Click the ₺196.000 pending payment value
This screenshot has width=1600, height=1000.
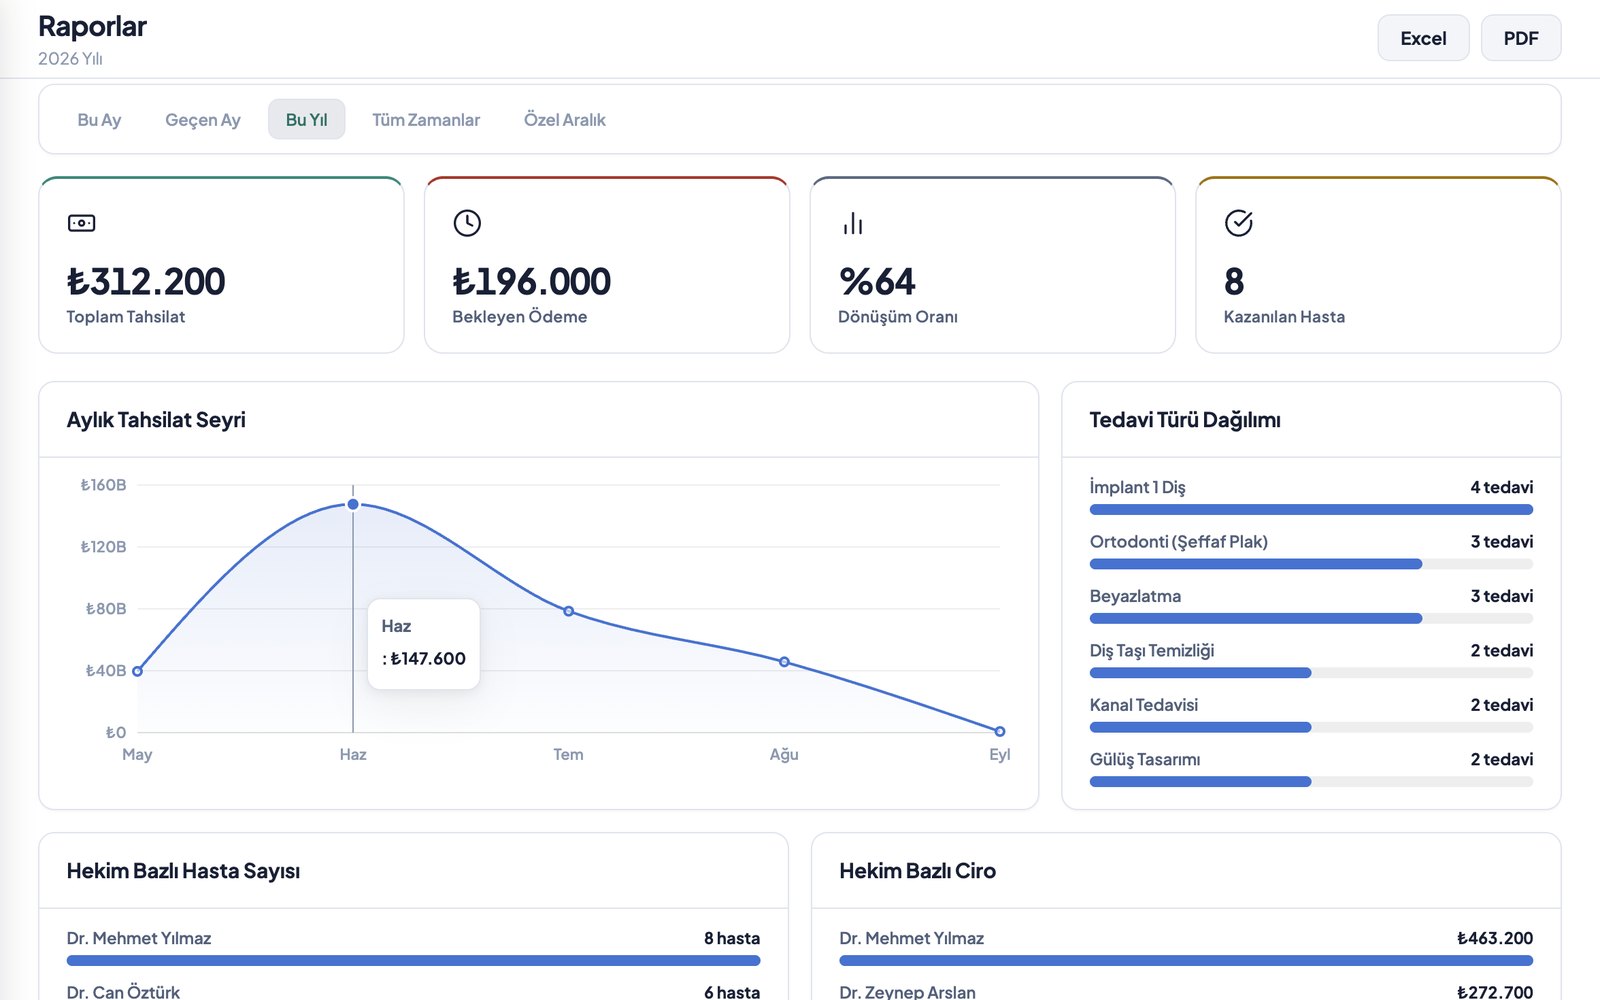[531, 282]
